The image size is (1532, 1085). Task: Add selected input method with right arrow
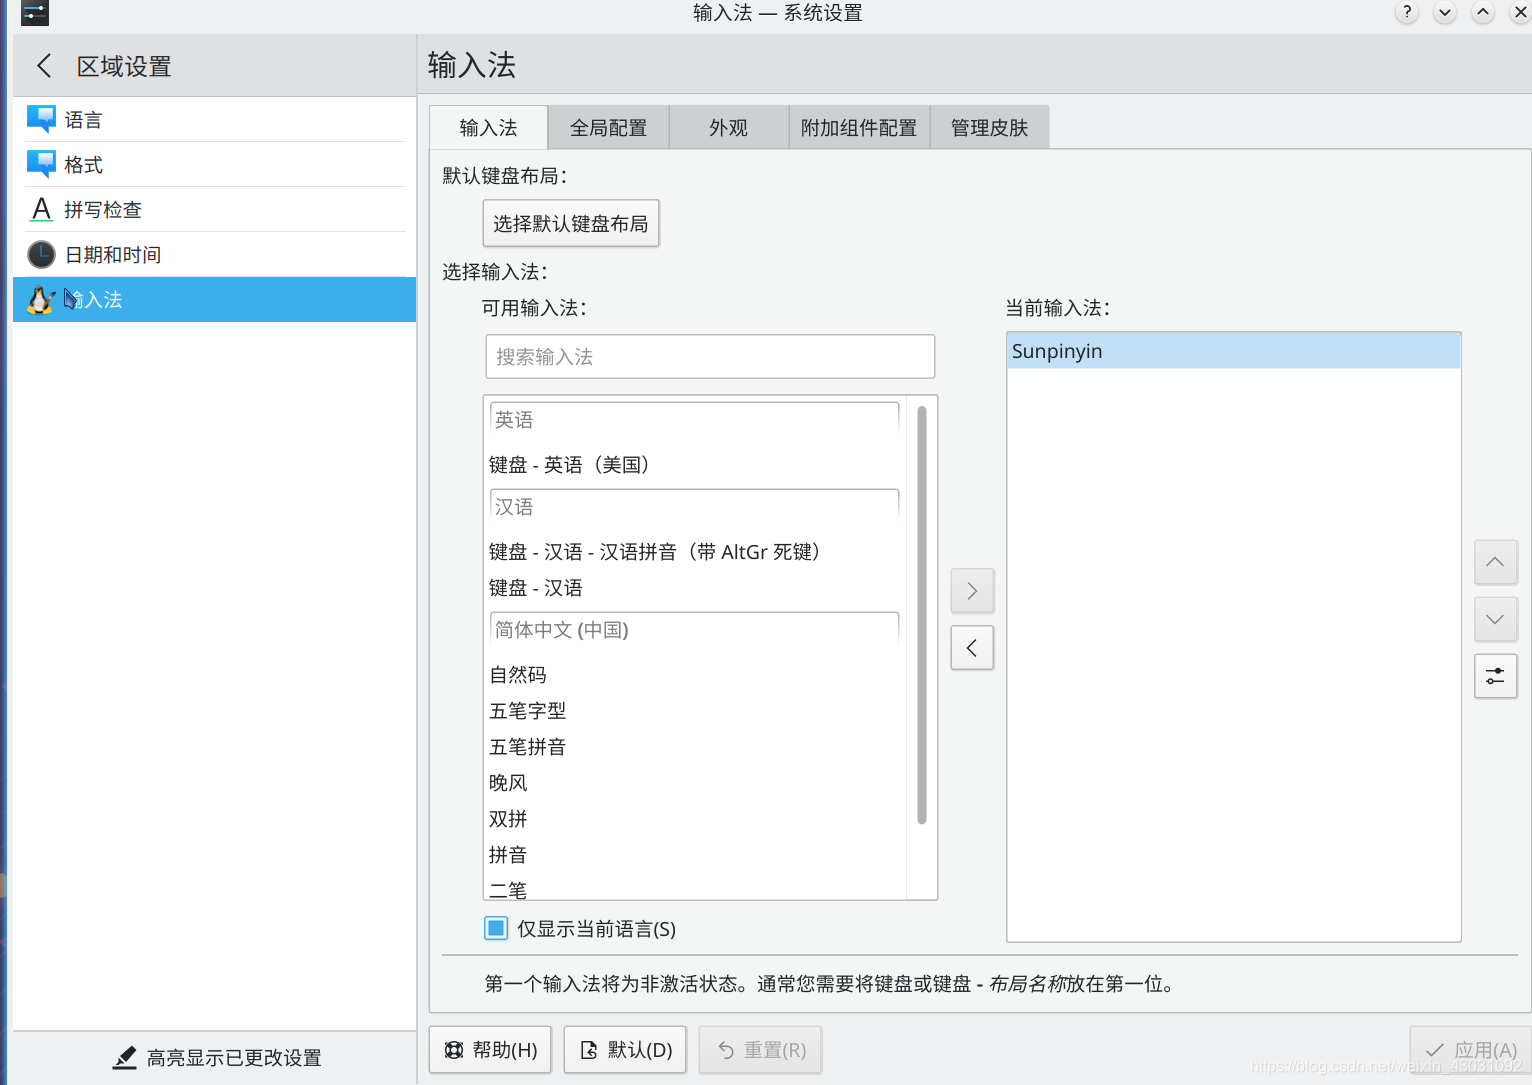(x=972, y=591)
